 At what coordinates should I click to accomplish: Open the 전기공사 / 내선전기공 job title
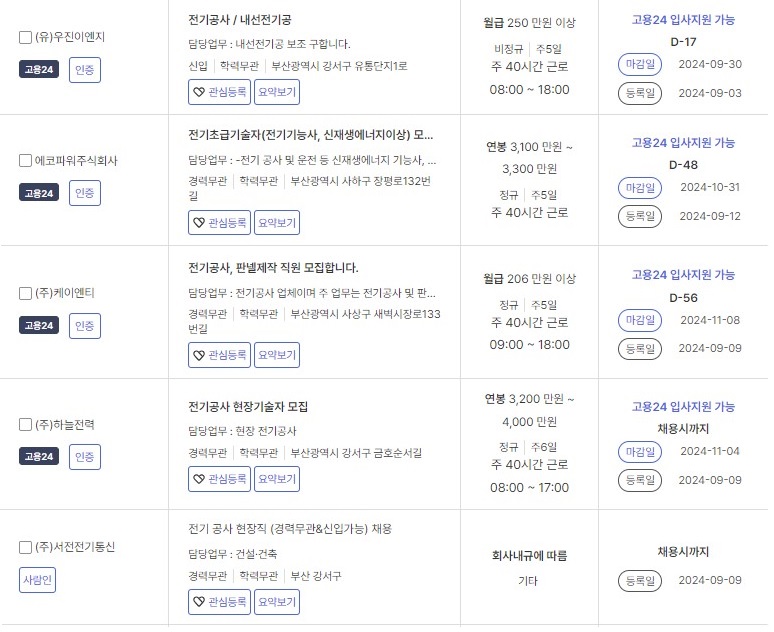[x=240, y=20]
